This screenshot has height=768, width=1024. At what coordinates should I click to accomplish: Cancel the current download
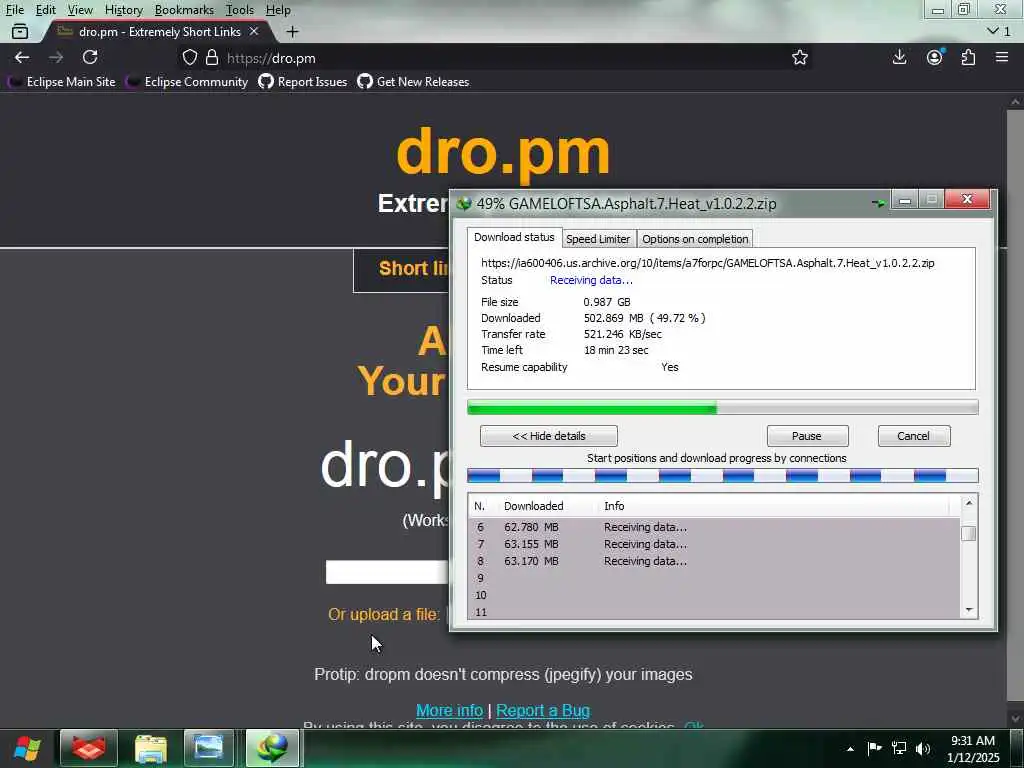pyautogui.click(x=914, y=436)
